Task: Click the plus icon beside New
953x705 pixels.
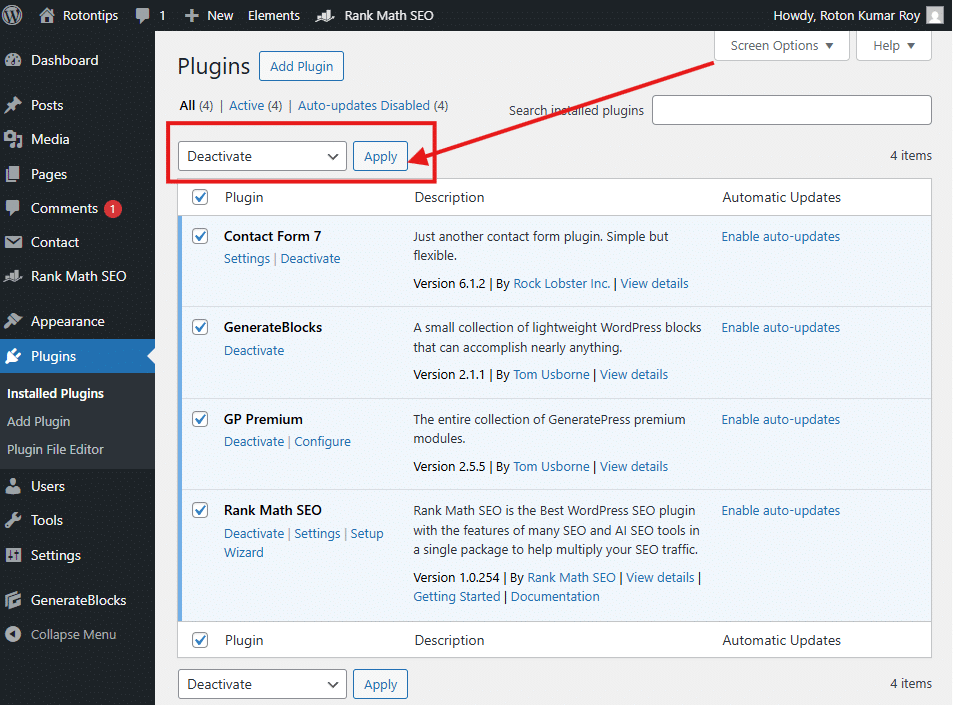Action: coord(191,15)
